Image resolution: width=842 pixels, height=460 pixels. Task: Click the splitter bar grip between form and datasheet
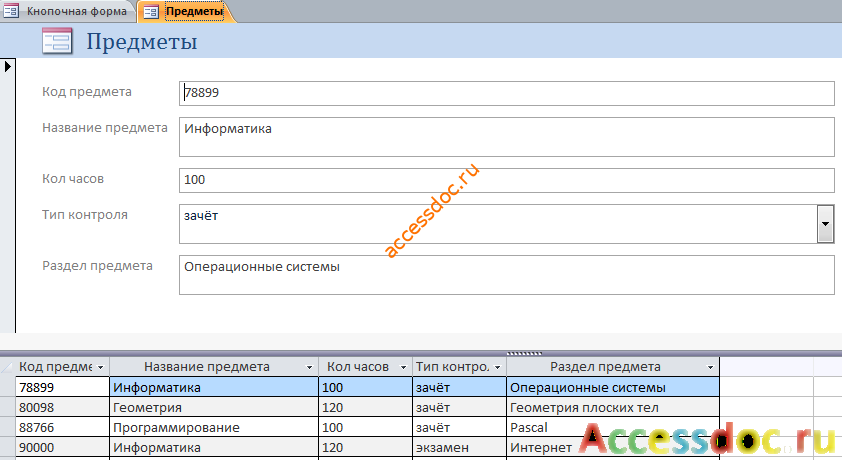(x=525, y=353)
